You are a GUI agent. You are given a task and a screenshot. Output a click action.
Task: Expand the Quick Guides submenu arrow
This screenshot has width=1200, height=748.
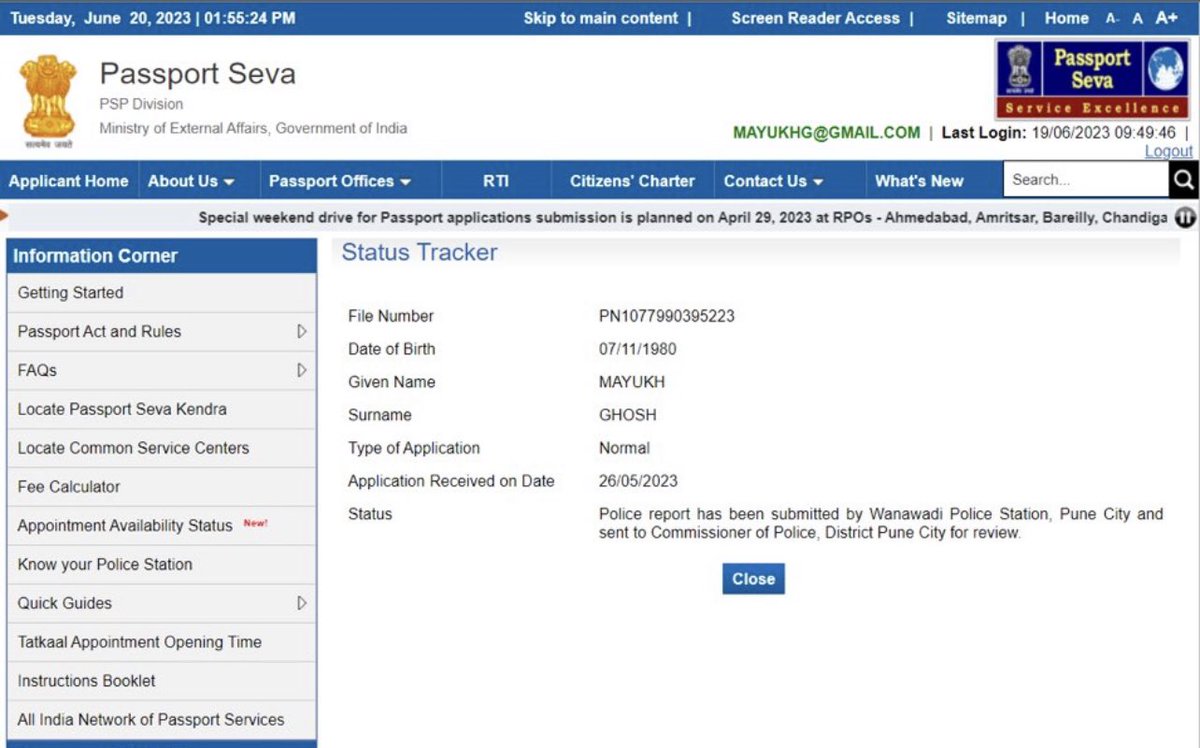[x=302, y=603]
